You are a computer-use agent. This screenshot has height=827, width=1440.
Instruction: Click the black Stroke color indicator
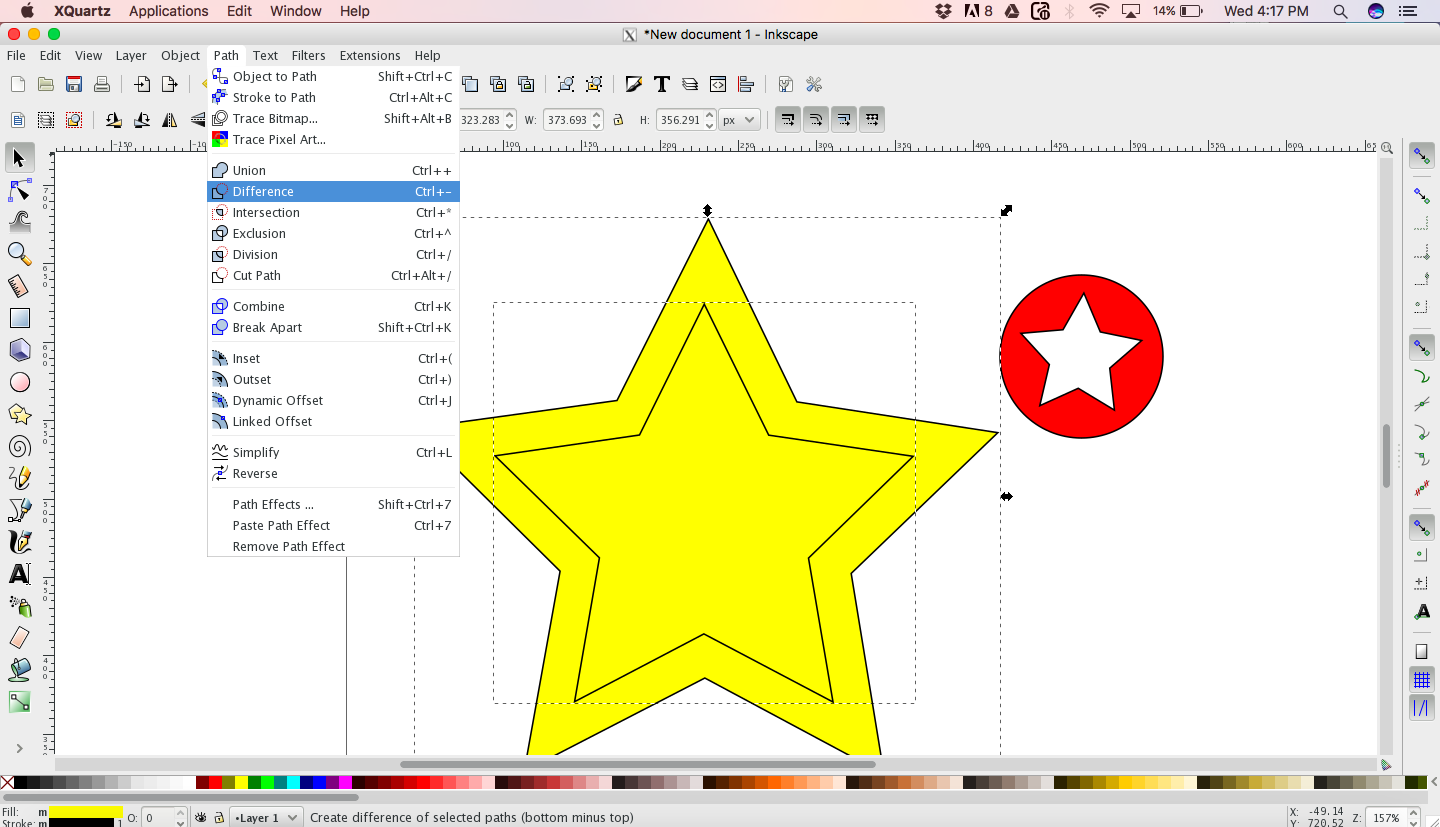(81, 823)
